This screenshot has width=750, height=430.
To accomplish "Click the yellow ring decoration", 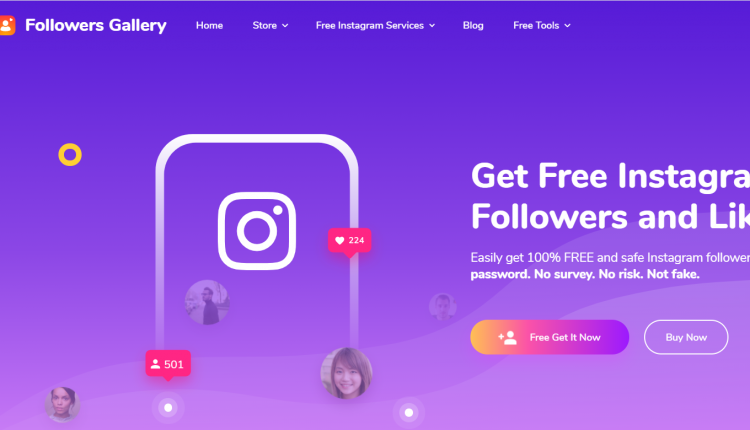I will pos(70,154).
